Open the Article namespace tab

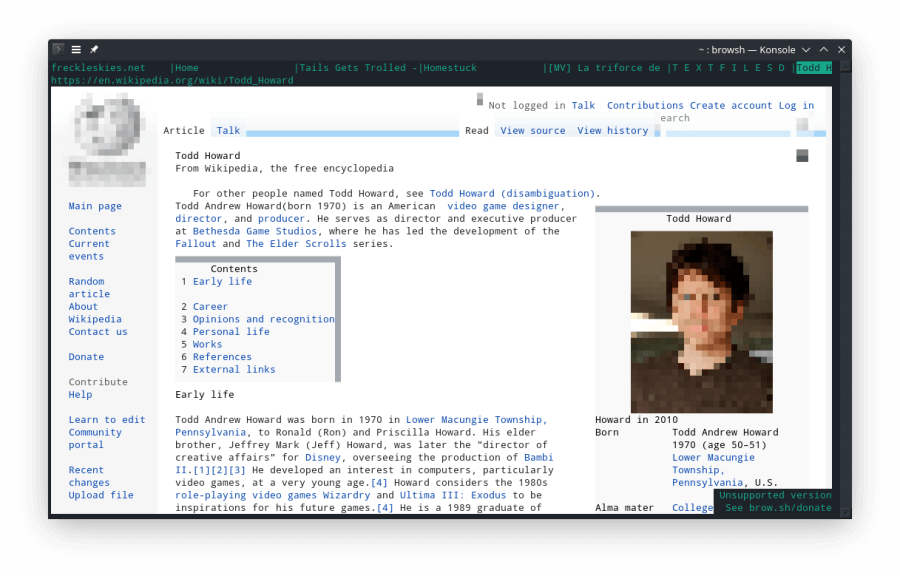point(184,131)
